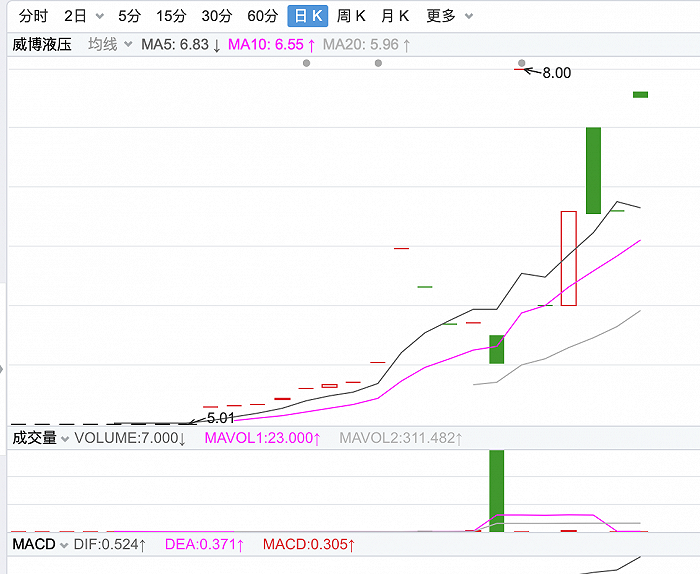
Task: Open the dropdown arrow next to 2日
Action: tap(100, 17)
